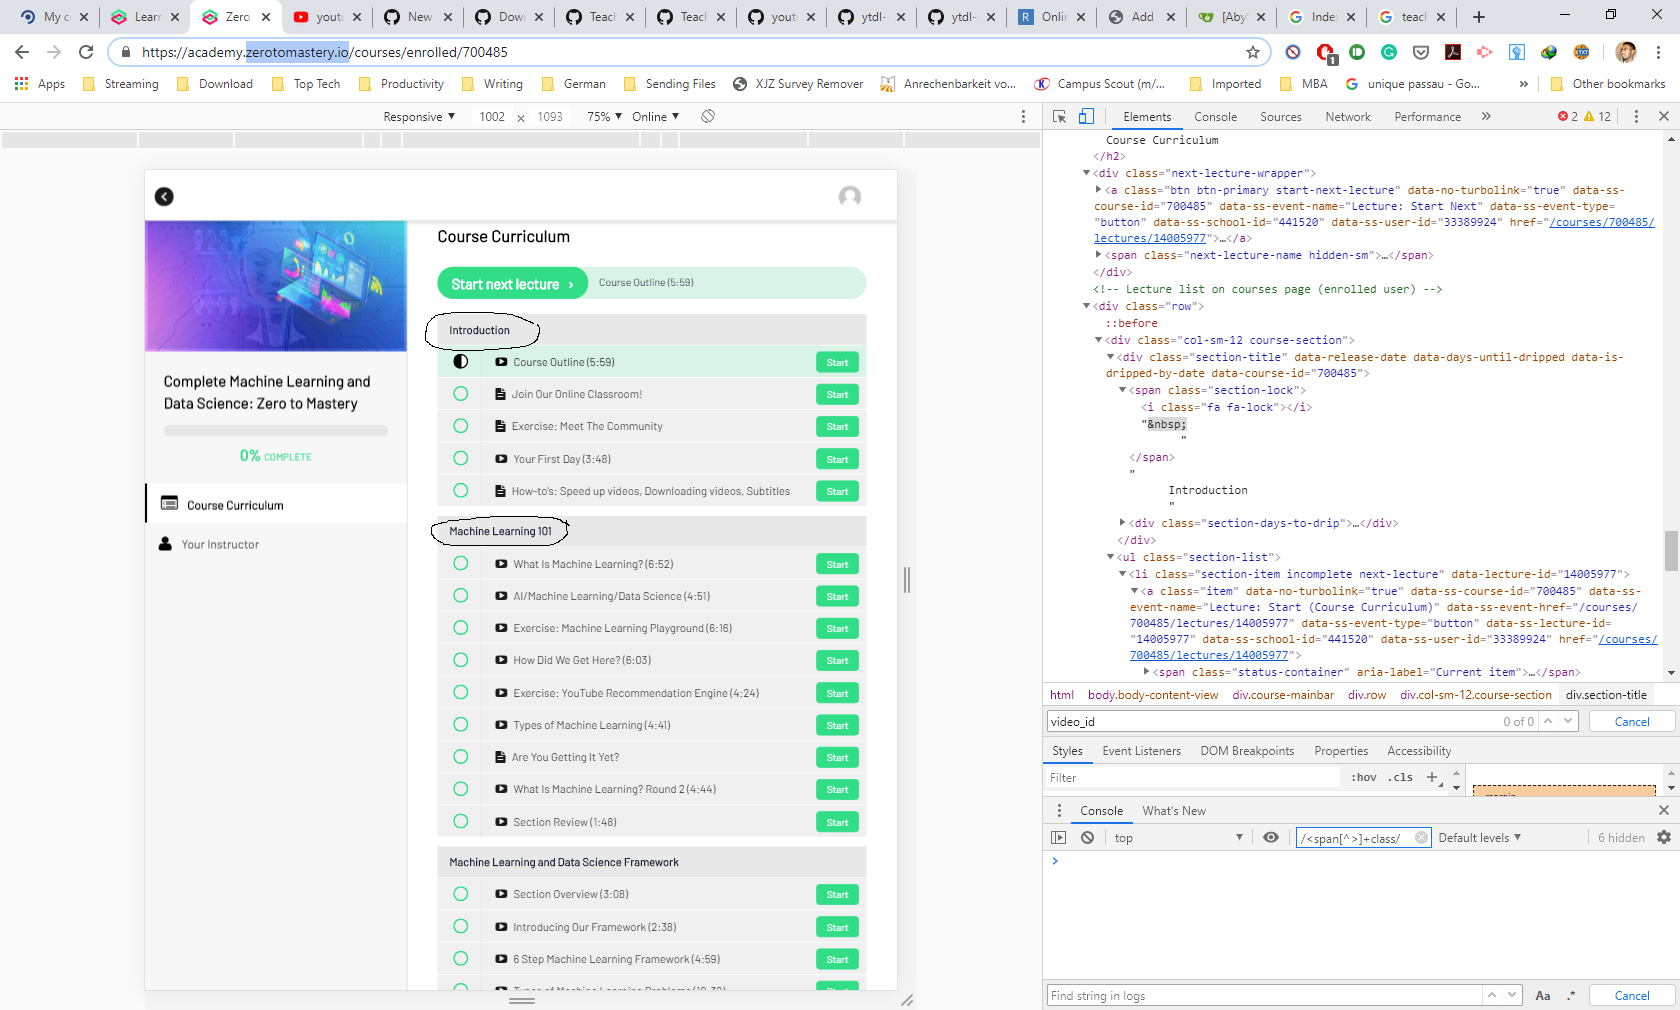Collapse the ul section-list node

[x=1110, y=557]
